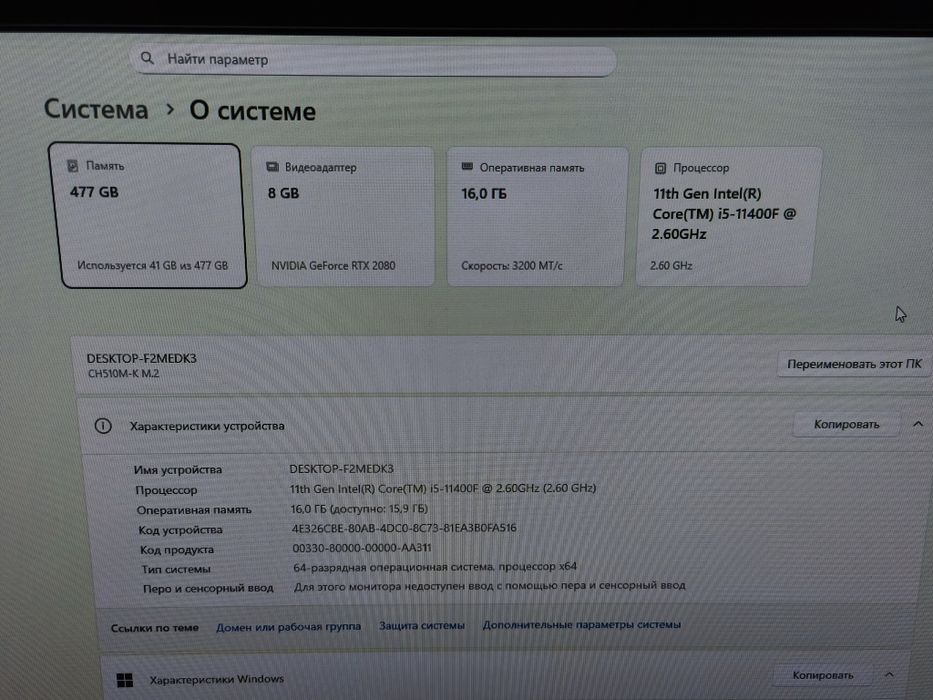Click NVIDIA GeForce RTX 2080 text

333,265
